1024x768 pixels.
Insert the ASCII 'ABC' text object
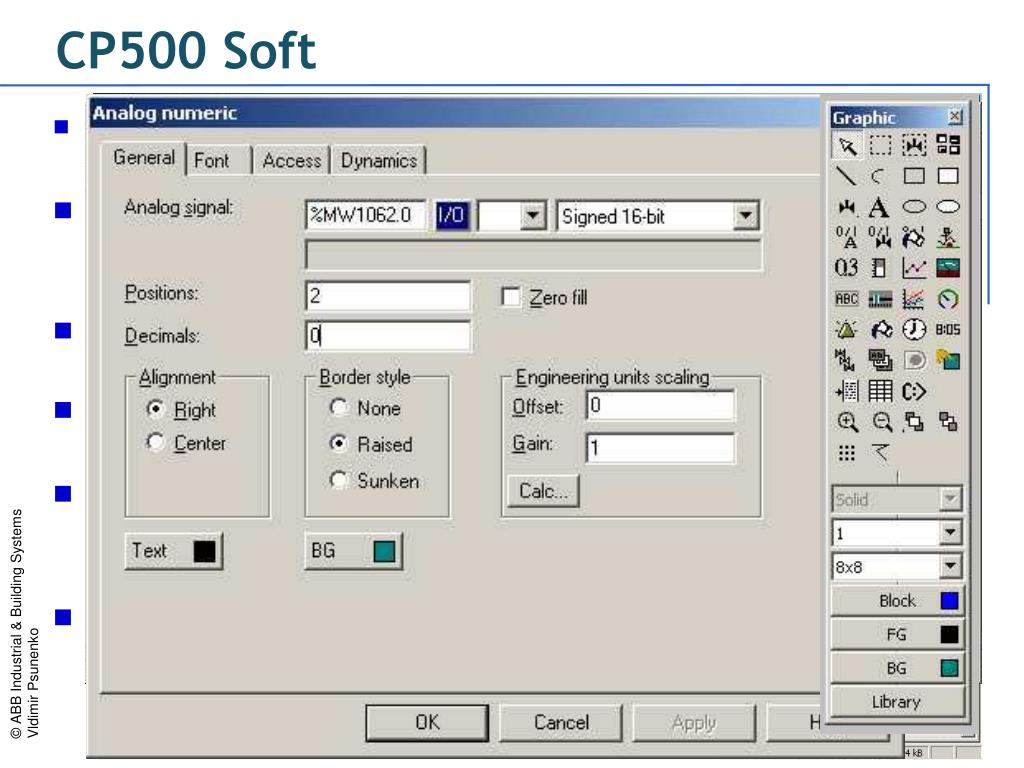(846, 299)
